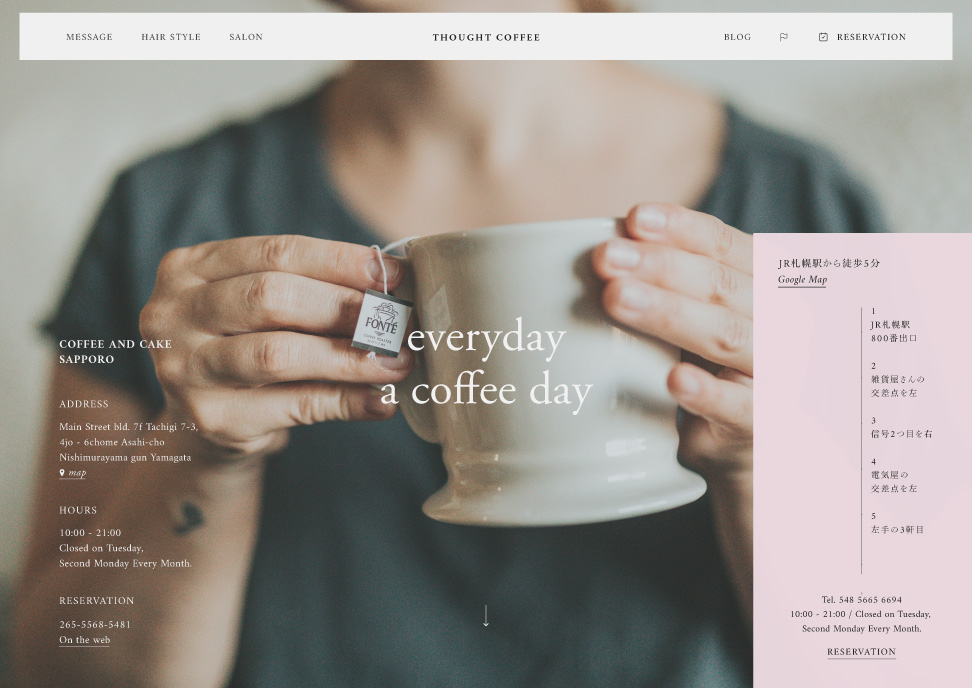
Task: Click the reservation phone number 265-5568-5481
Action: coord(95,625)
